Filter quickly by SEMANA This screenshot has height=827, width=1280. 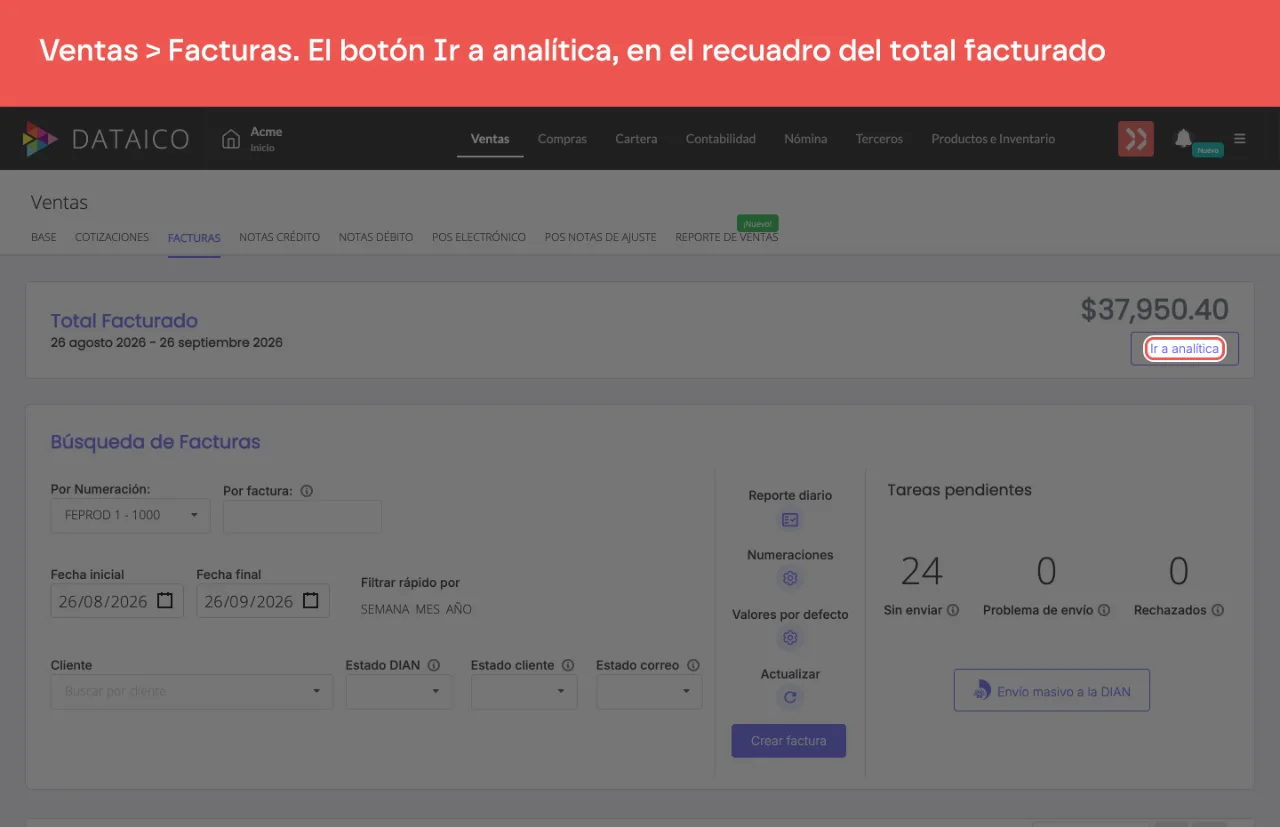[385, 609]
